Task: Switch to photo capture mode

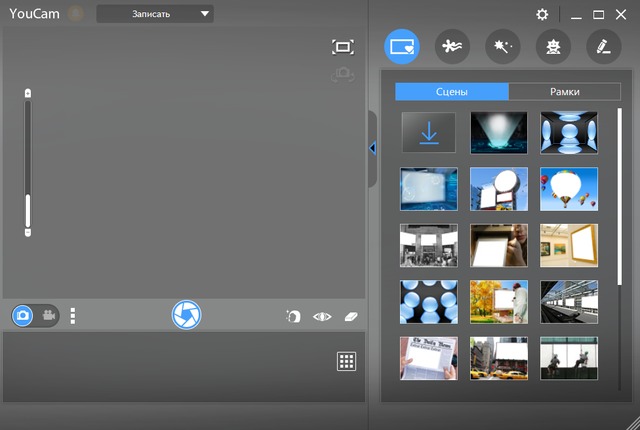Action: [24, 316]
